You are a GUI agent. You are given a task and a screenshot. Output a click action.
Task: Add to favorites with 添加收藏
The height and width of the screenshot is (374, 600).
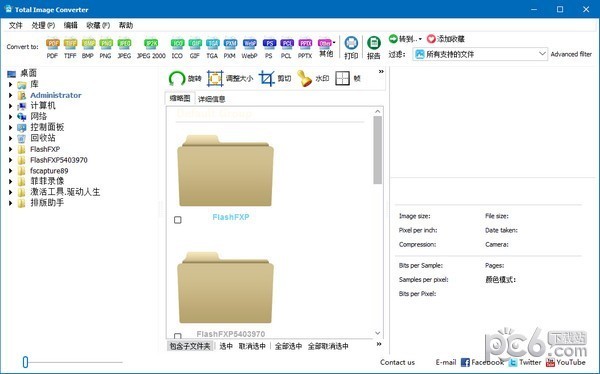click(446, 39)
